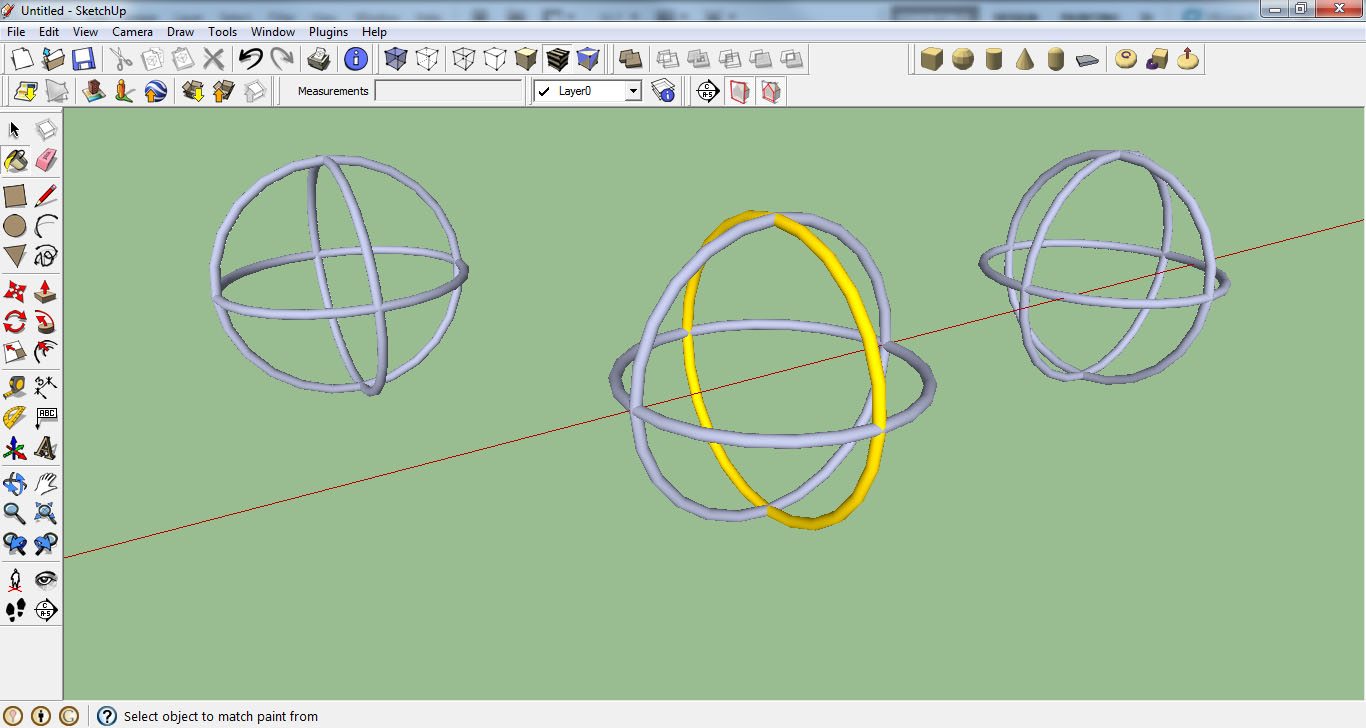This screenshot has height=728, width=1366.
Task: Choose the Make Component tool
Action: (x=46, y=130)
